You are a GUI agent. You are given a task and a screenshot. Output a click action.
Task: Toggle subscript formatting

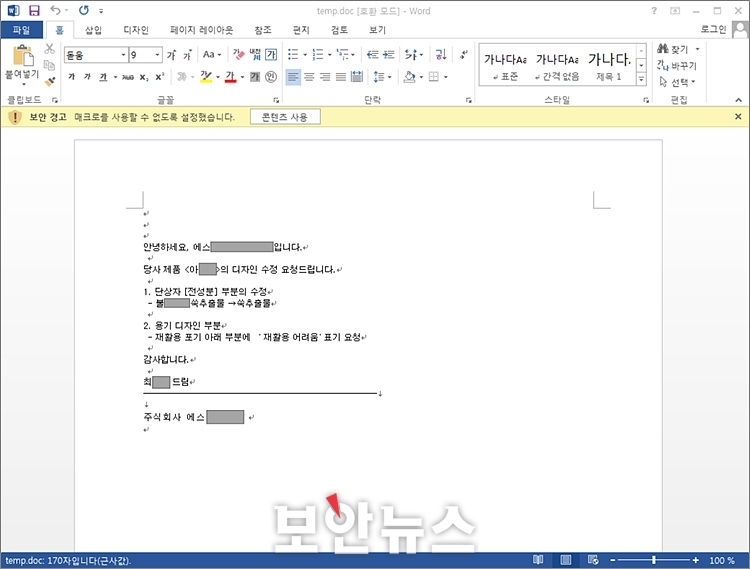(144, 77)
